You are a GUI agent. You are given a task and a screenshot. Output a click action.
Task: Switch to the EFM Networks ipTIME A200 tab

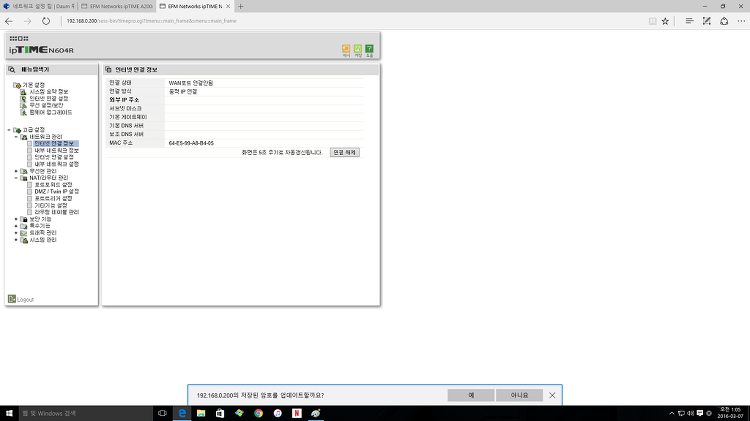coord(116,6)
